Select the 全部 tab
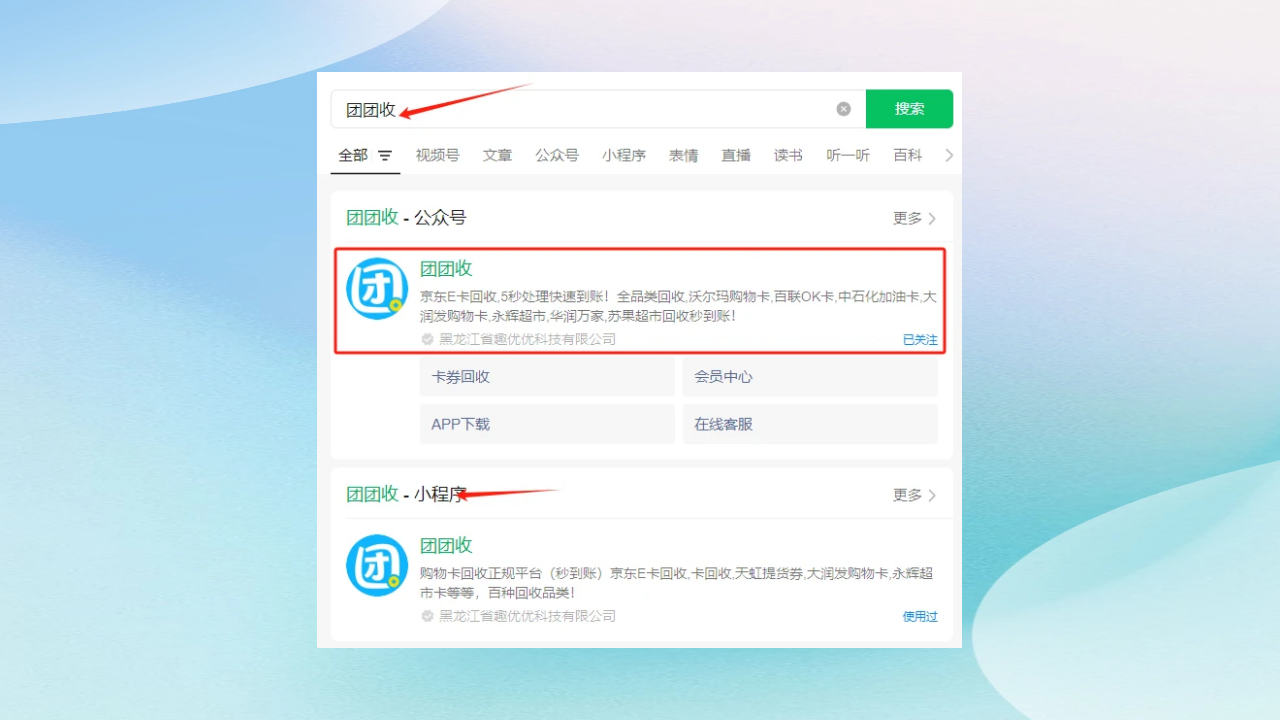The image size is (1280, 720). 353,155
